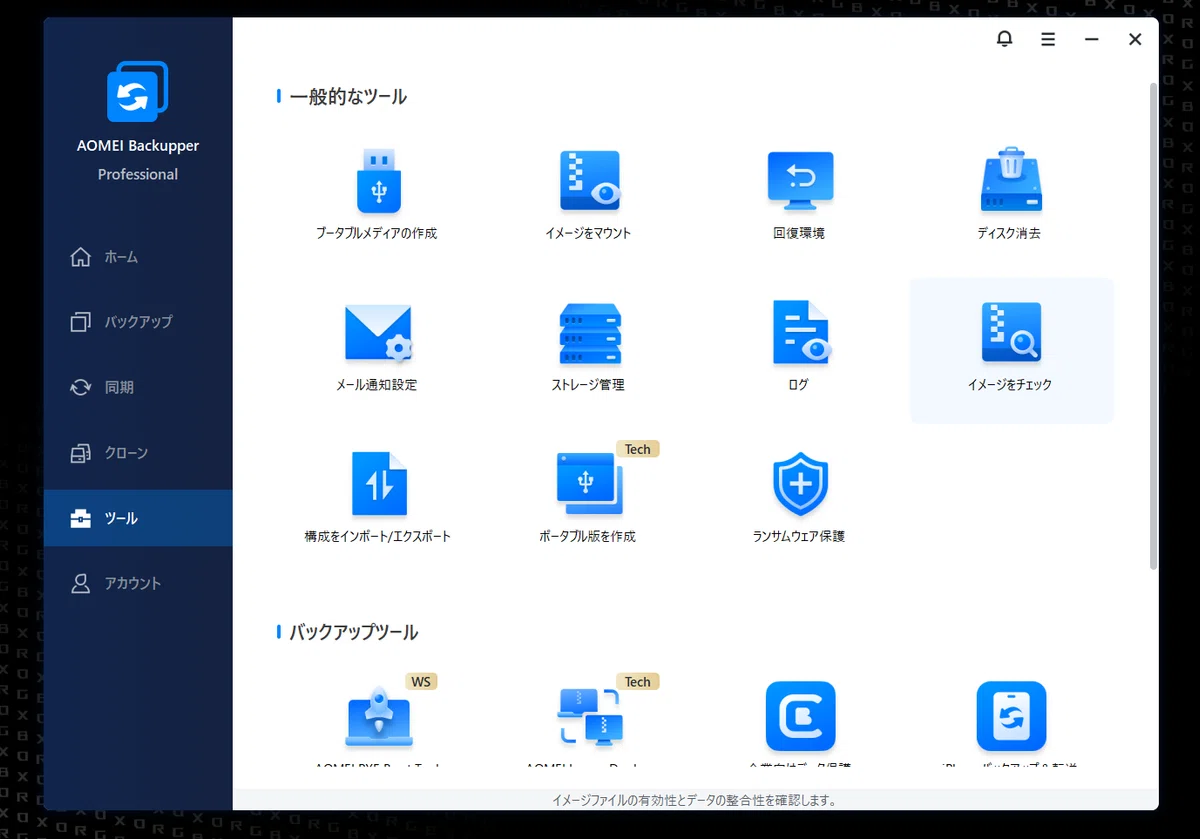This screenshot has height=839, width=1200.
Task: Open the hamburger menu in title bar
Action: (1048, 39)
